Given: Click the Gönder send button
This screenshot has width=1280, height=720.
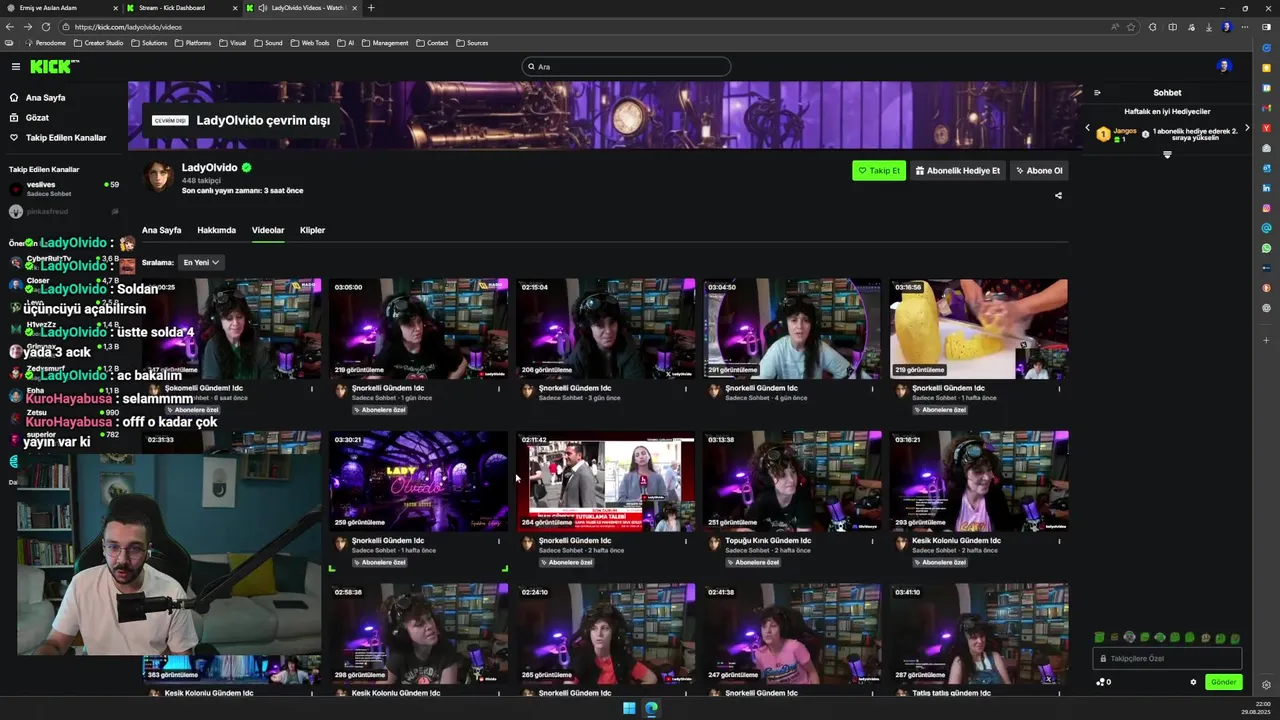Looking at the screenshot, I should pos(1224,682).
